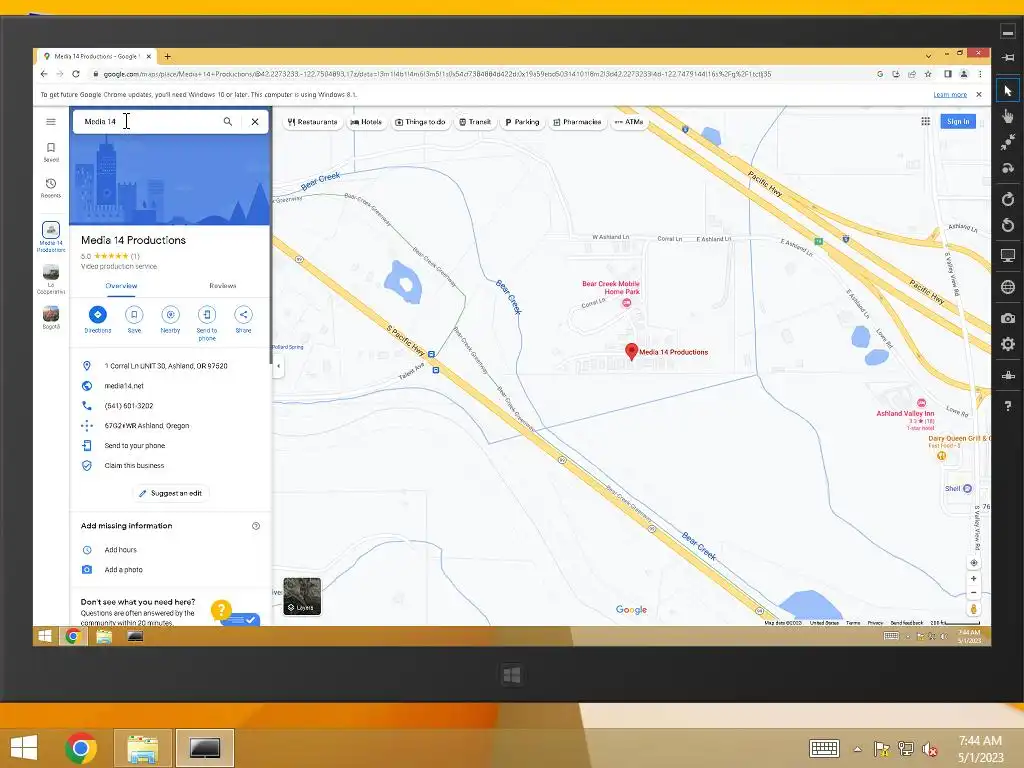Filter map by Things to do chip
The image size is (1024, 768).
tap(420, 122)
